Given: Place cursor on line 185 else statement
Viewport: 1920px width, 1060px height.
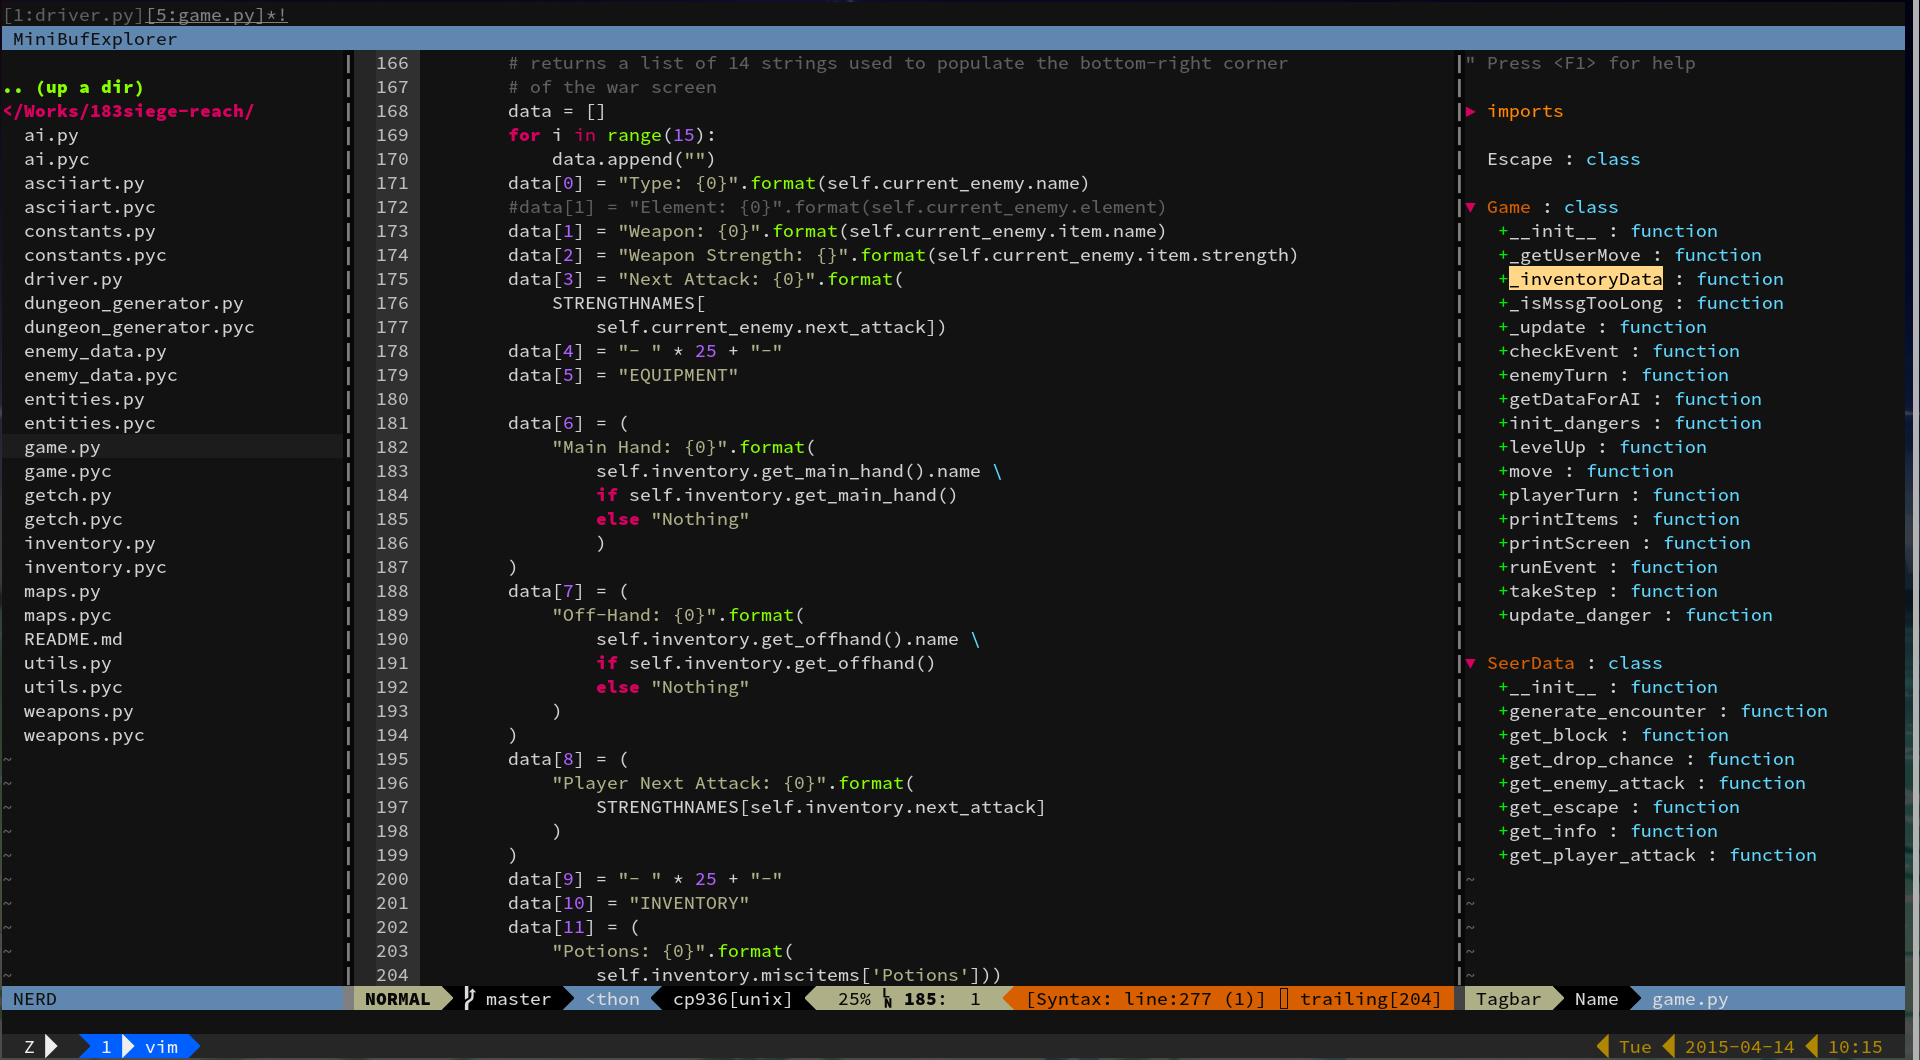Looking at the screenshot, I should [x=617, y=519].
